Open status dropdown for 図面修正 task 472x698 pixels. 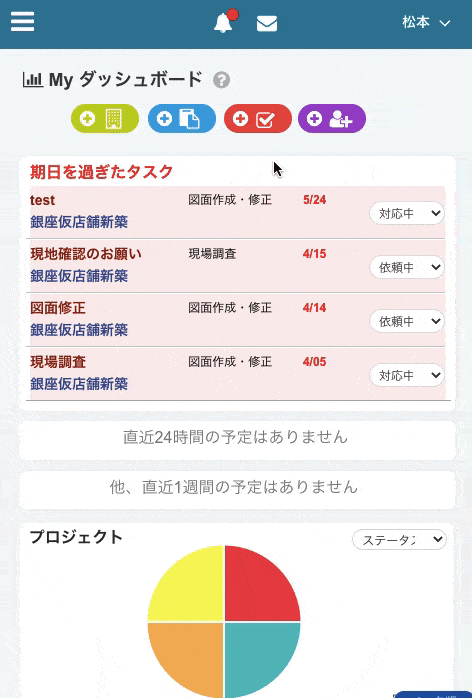click(x=407, y=321)
